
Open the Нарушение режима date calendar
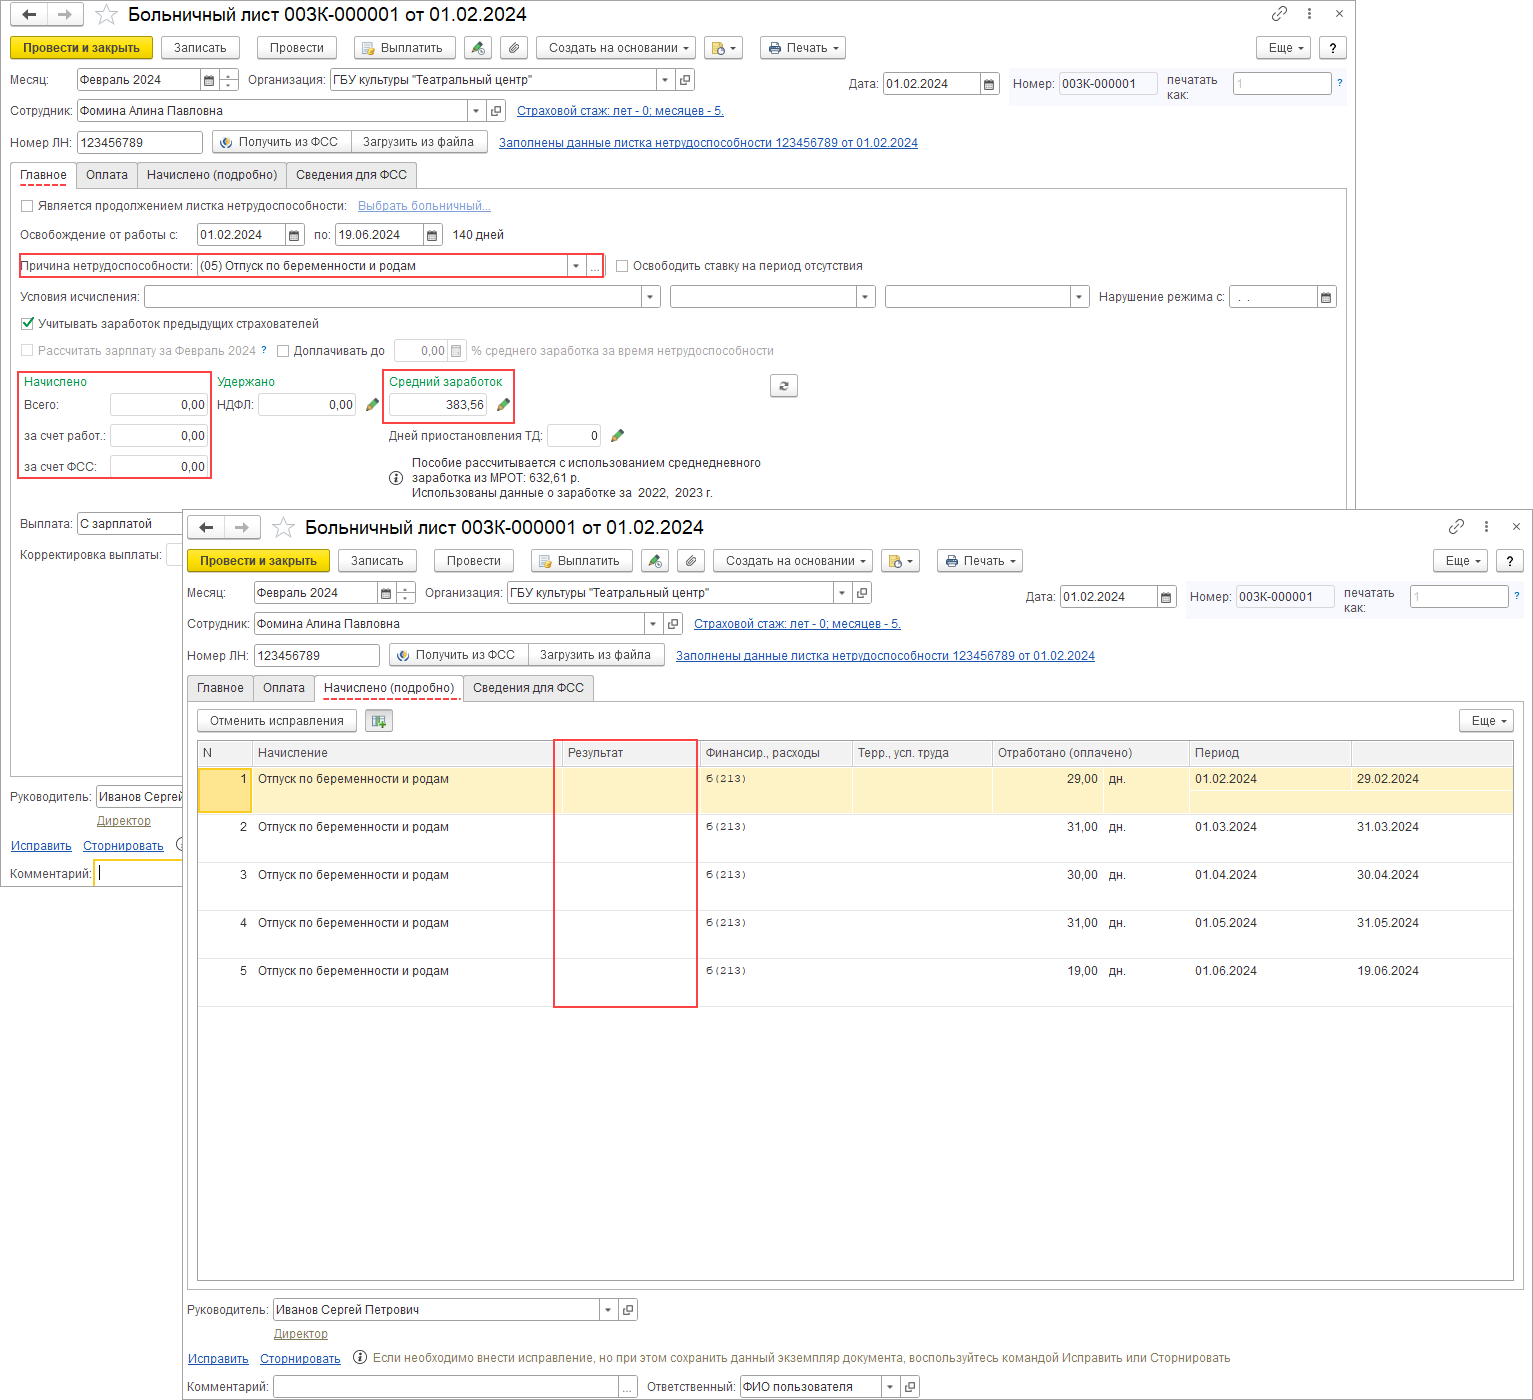(1326, 297)
